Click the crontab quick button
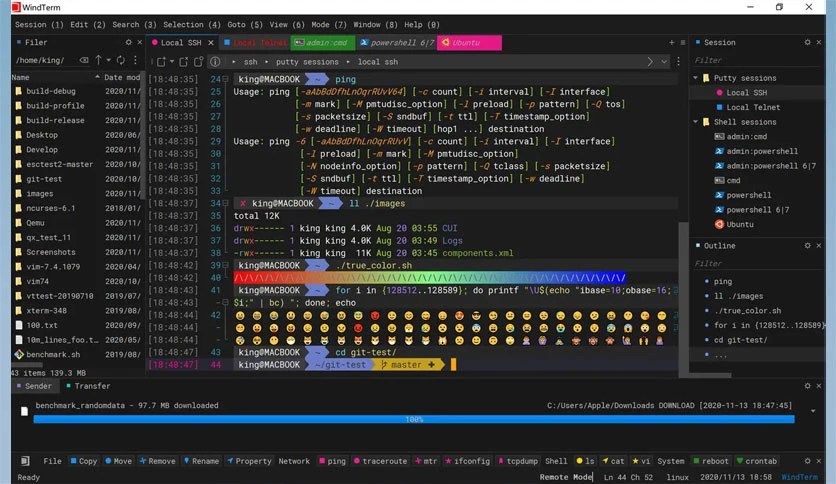This screenshot has width=836, height=484. pos(756,461)
